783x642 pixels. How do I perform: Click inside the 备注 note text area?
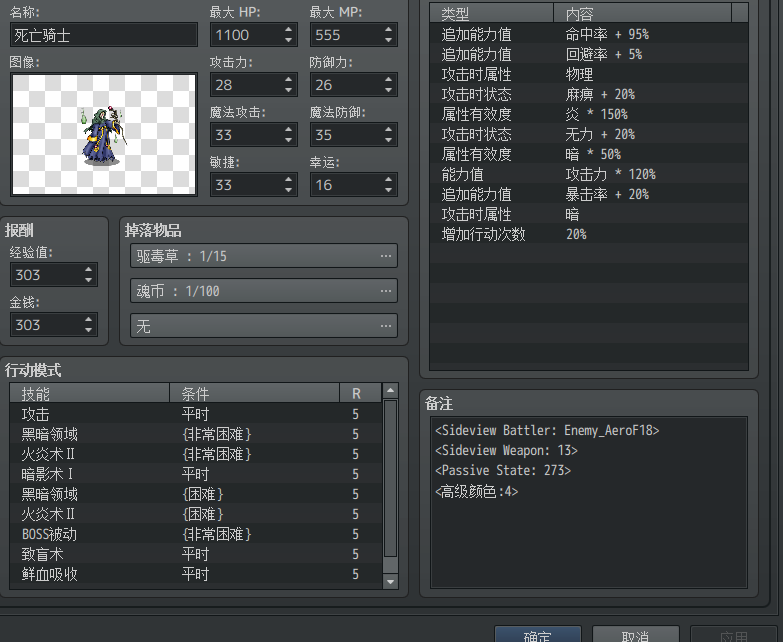[589, 502]
